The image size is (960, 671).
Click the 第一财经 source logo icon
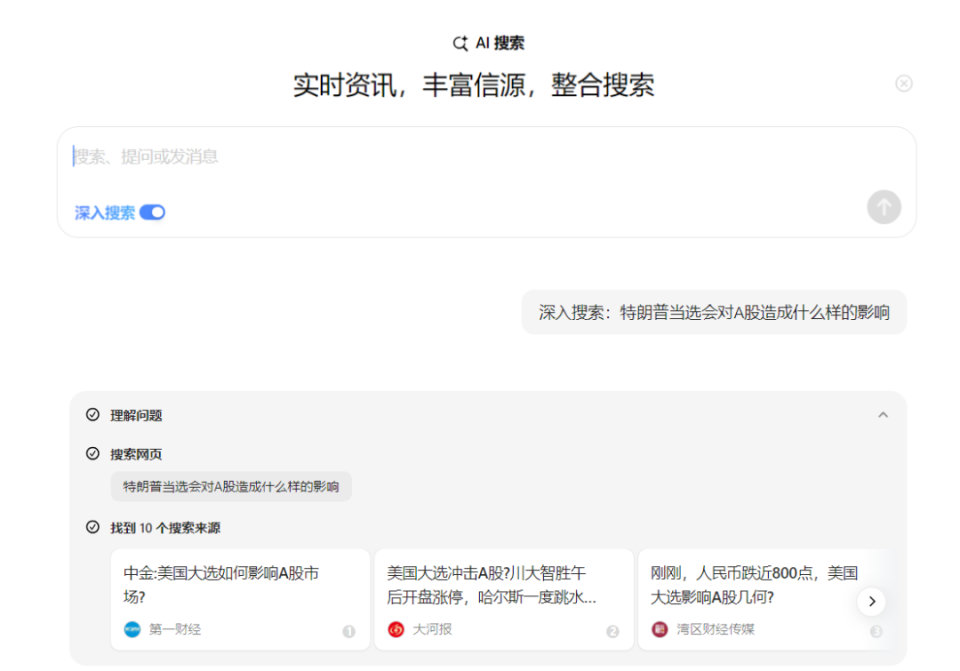pos(131,631)
